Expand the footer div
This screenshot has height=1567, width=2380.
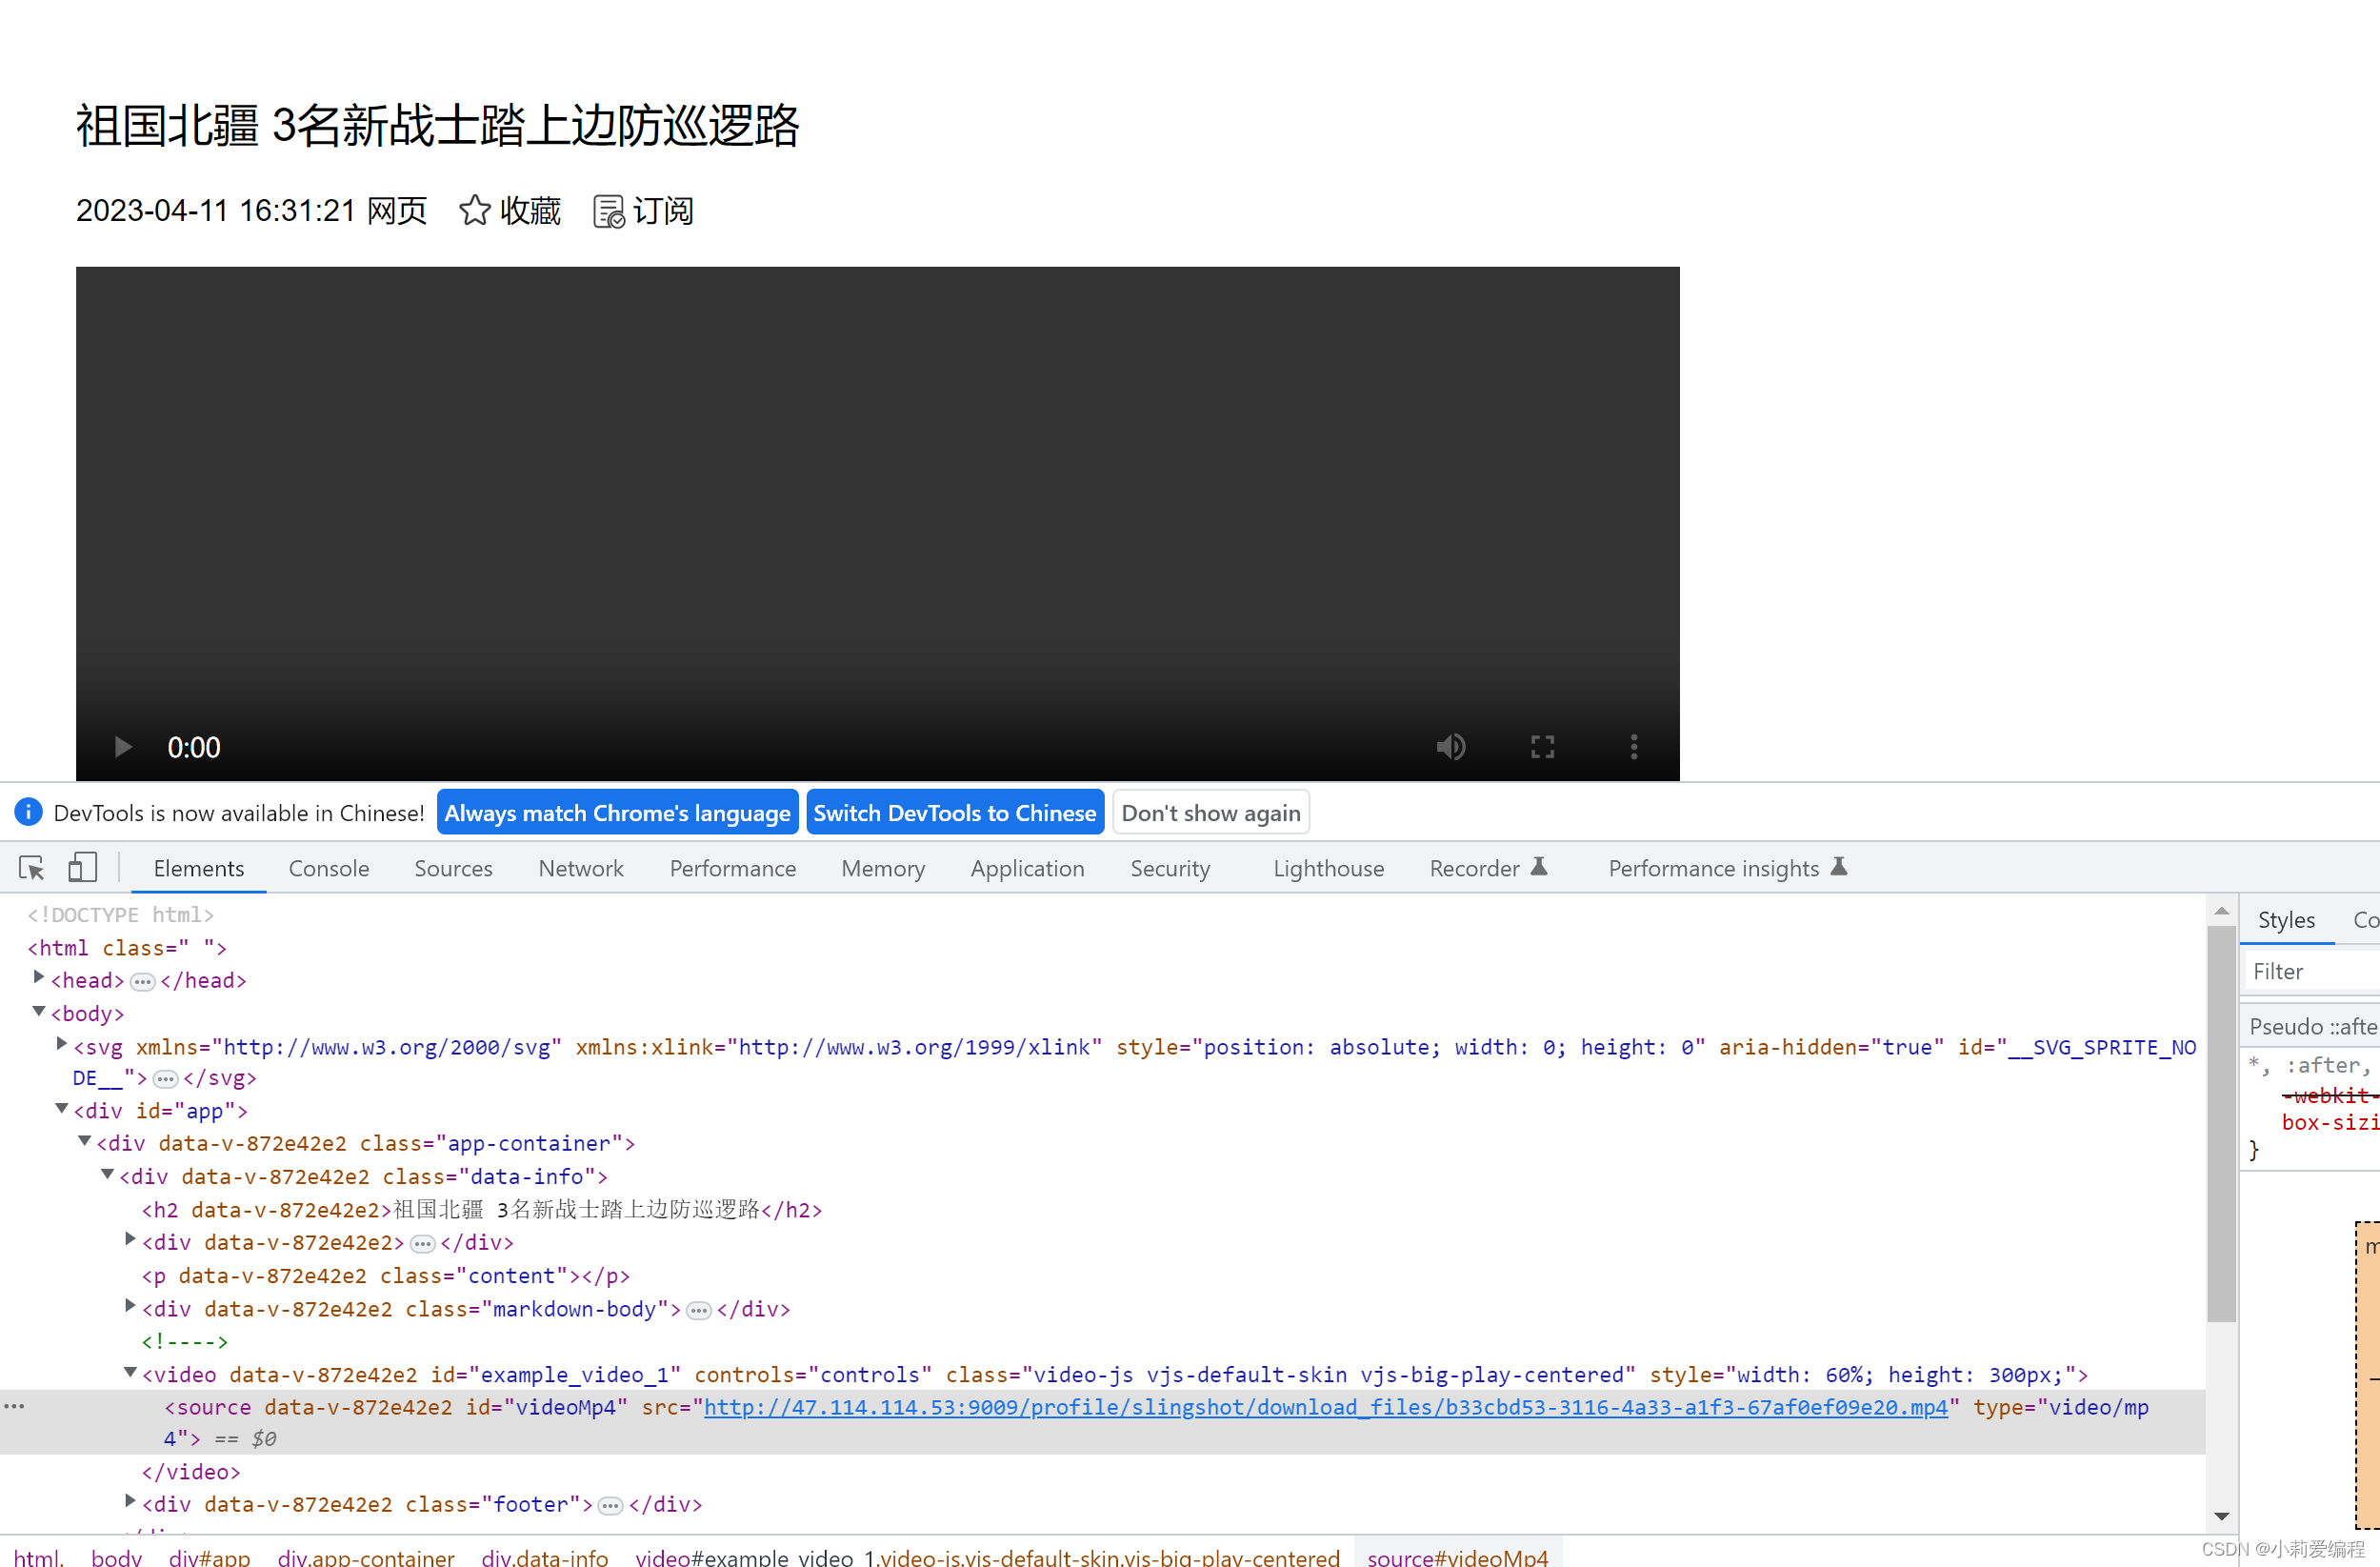(x=130, y=1501)
